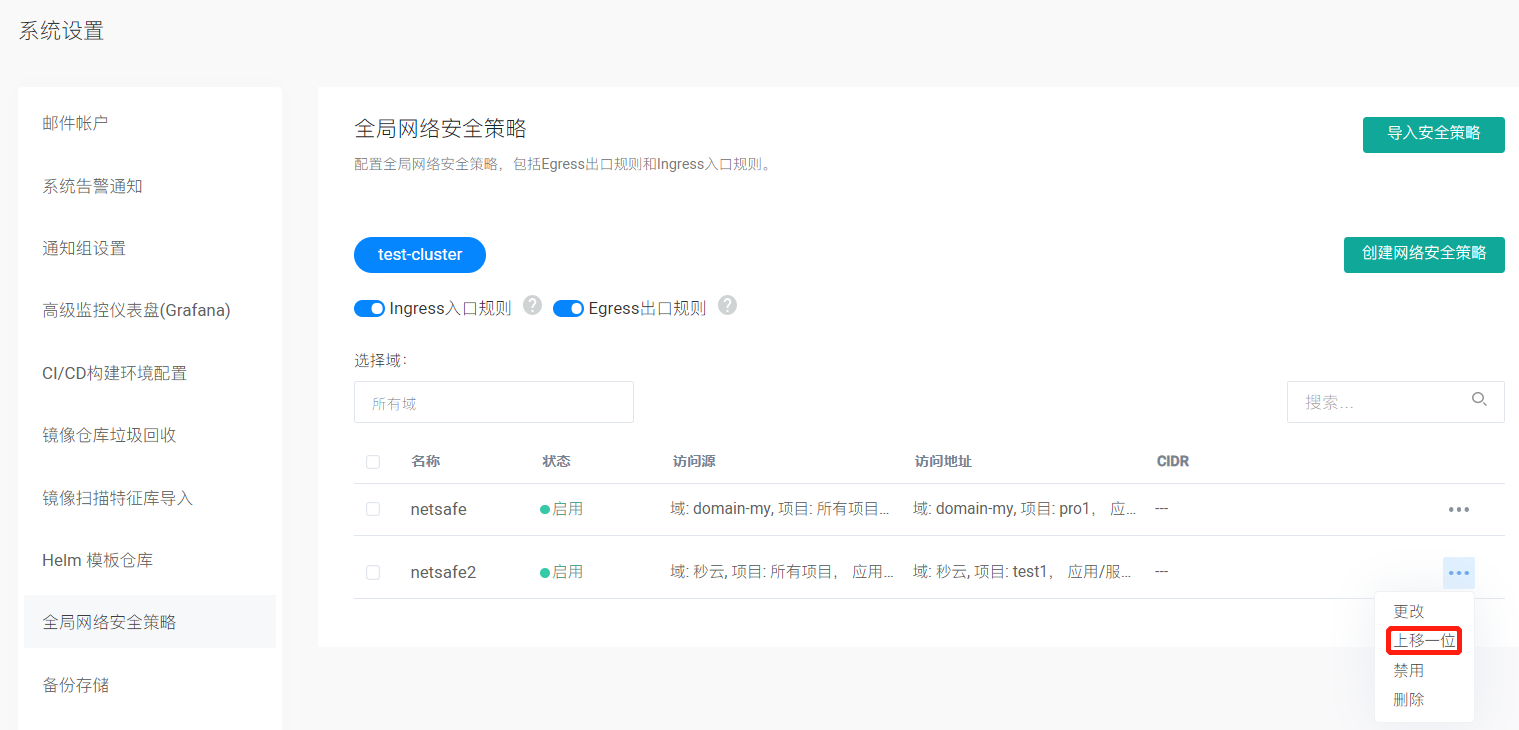Select 删除 in the context menu
1519x730 pixels.
click(x=1408, y=700)
